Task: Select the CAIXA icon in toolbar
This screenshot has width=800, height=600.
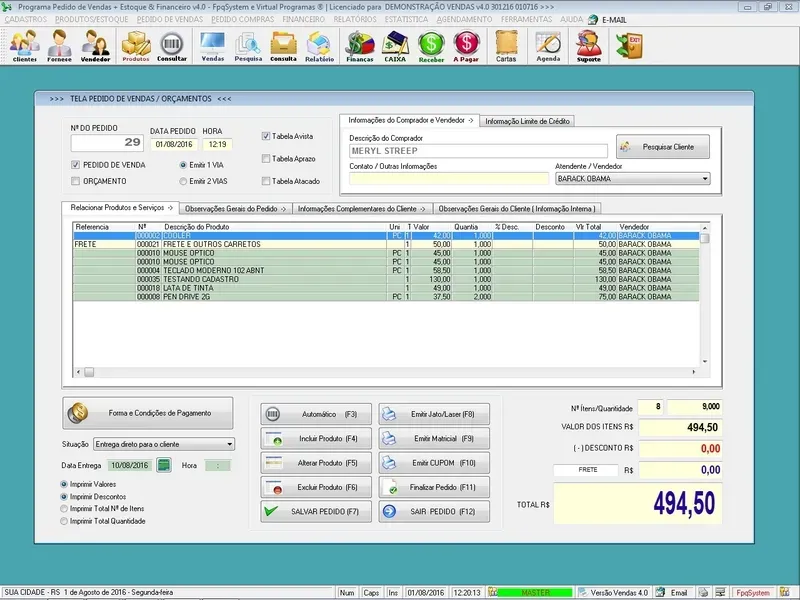Action: pos(395,45)
